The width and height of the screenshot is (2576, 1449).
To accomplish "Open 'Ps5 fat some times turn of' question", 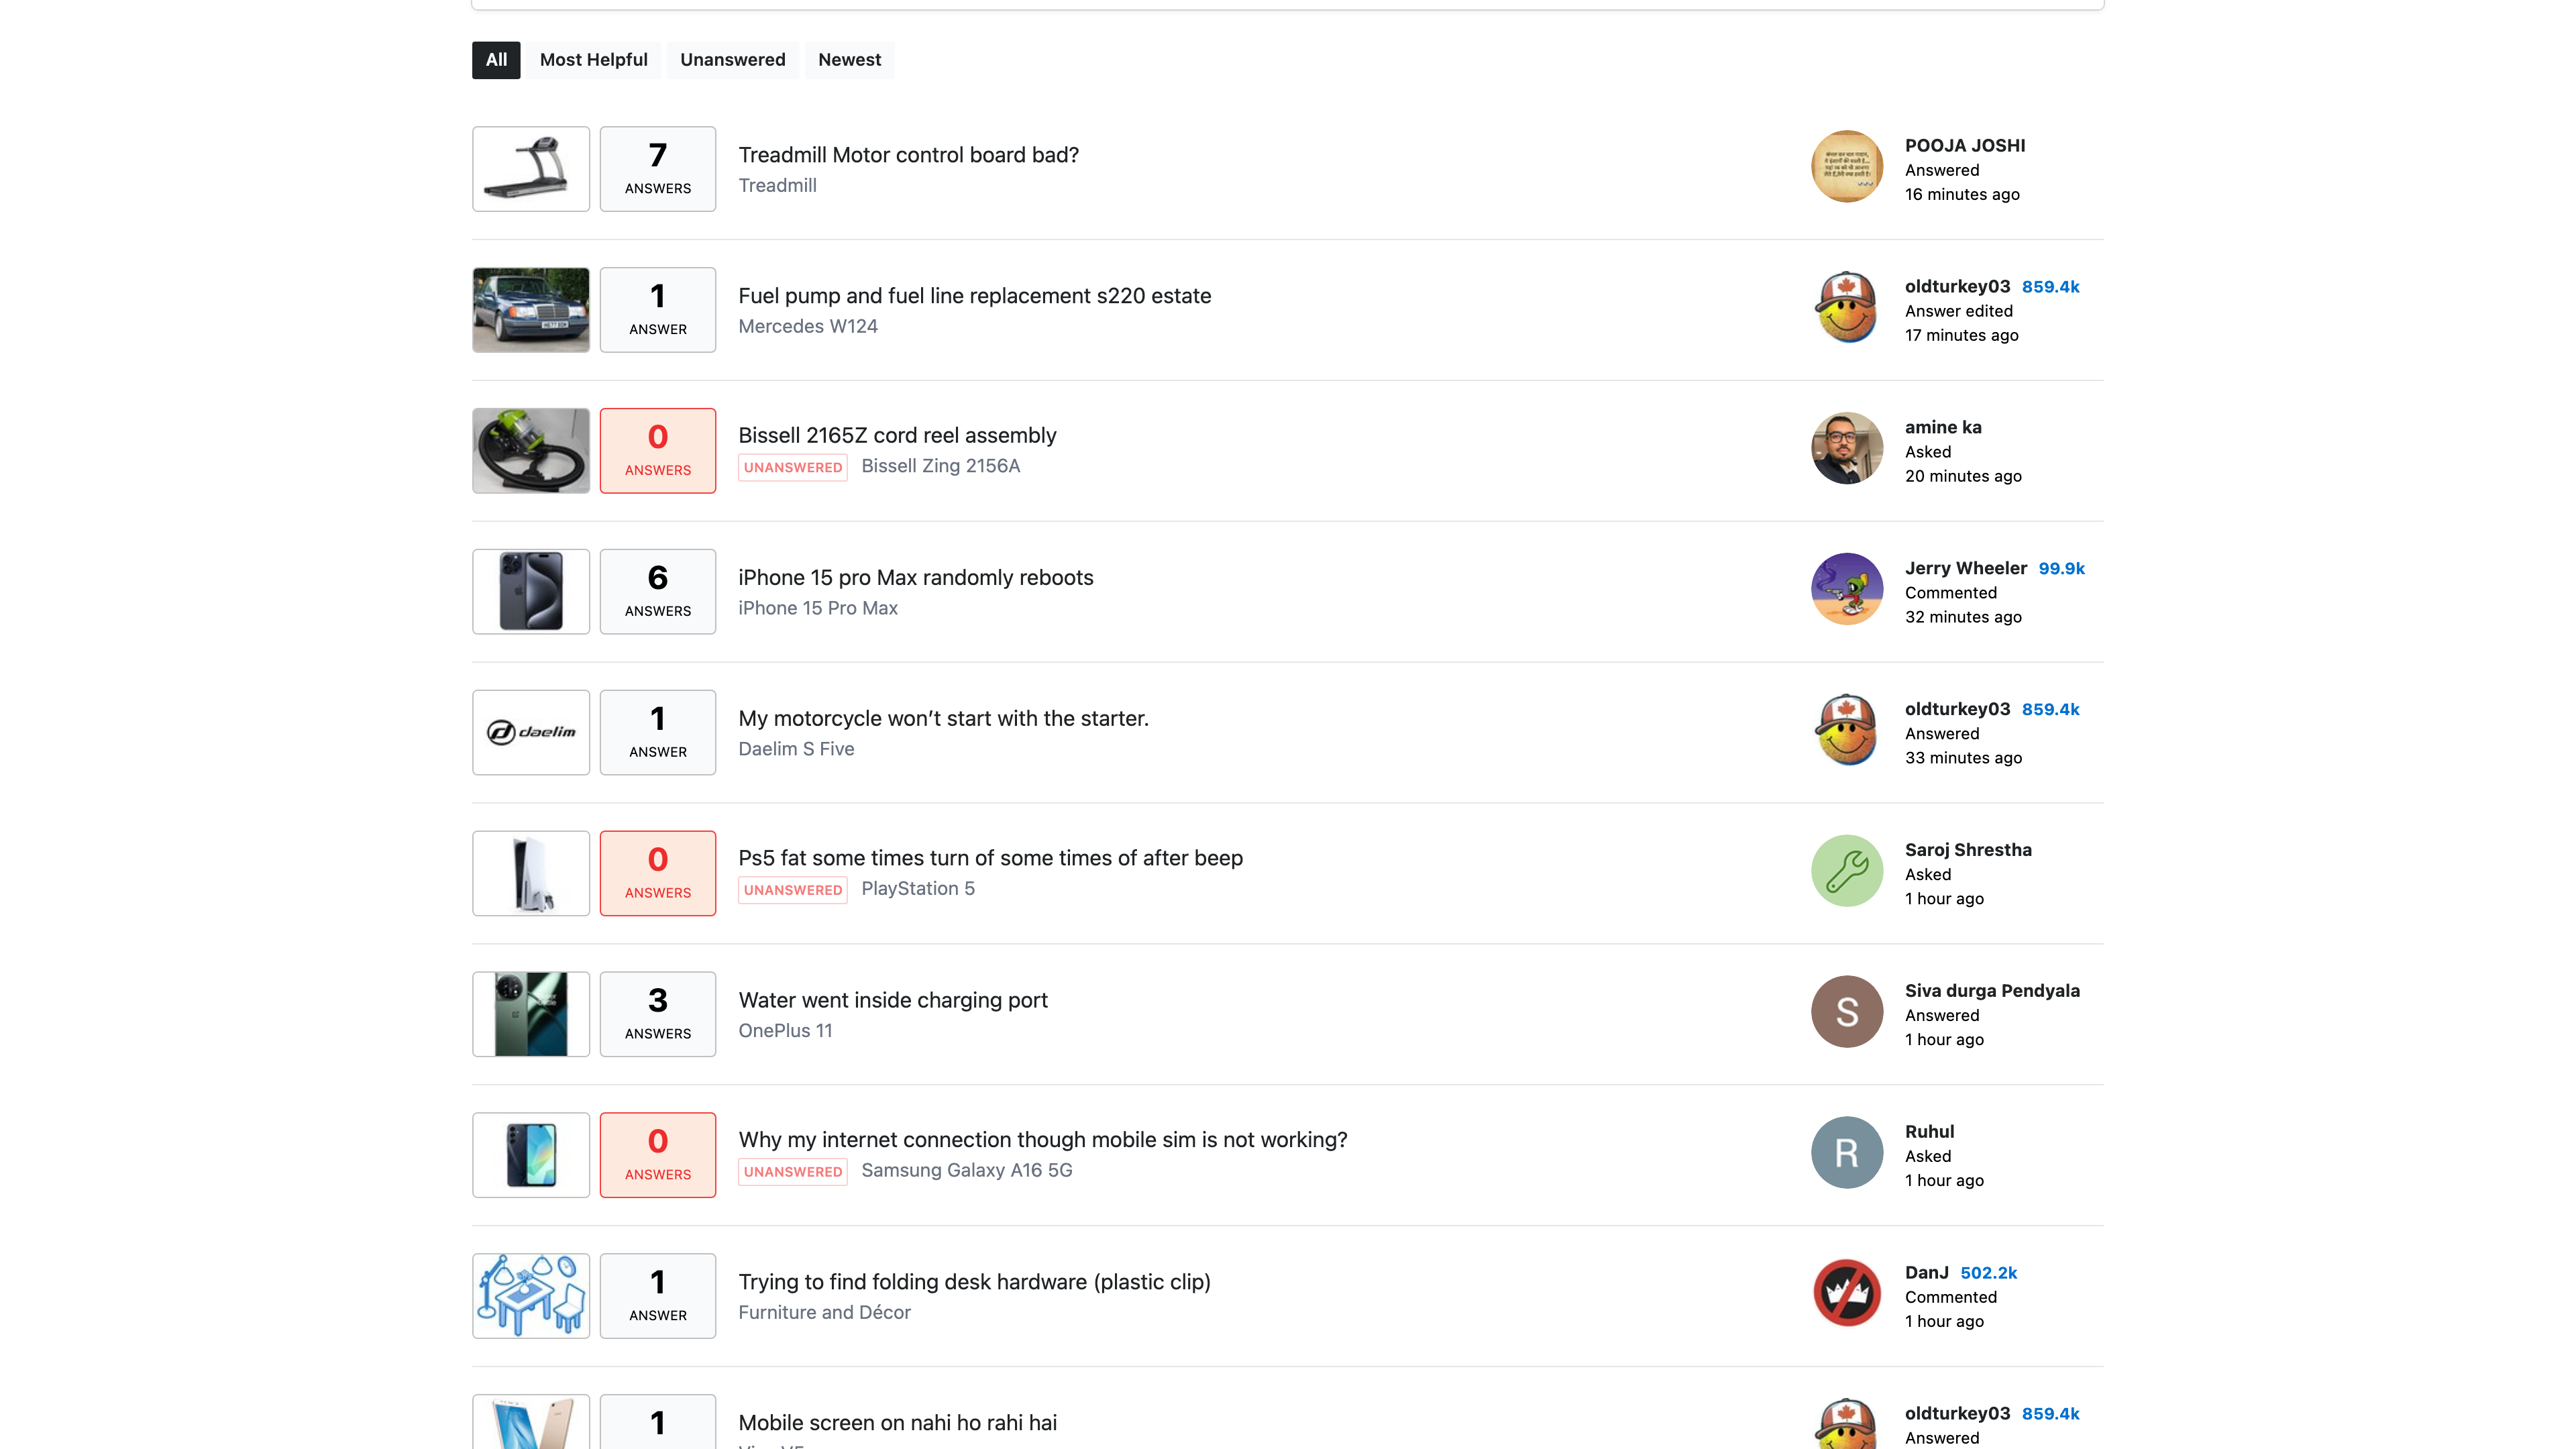I will (x=990, y=858).
